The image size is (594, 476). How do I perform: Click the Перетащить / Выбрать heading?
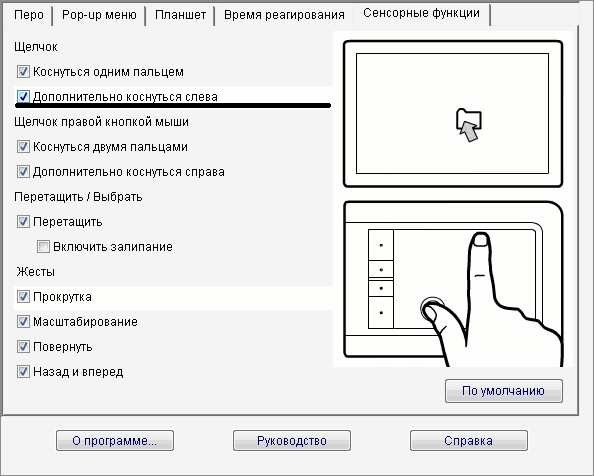[x=78, y=197]
